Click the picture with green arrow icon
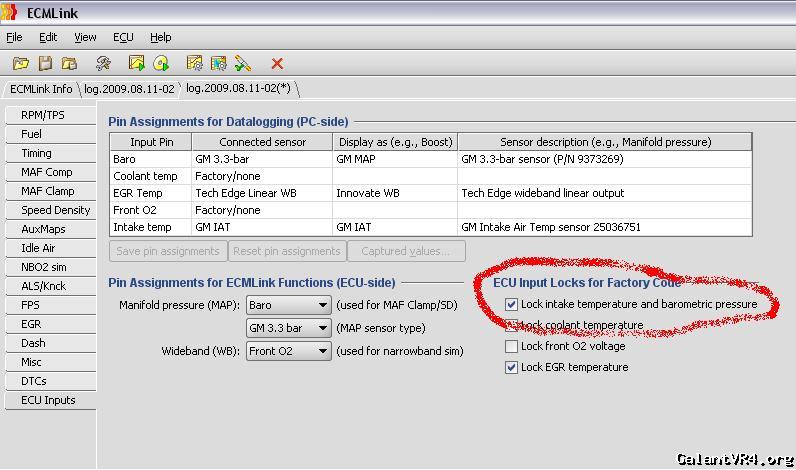796x470 pixels. [x=136, y=63]
